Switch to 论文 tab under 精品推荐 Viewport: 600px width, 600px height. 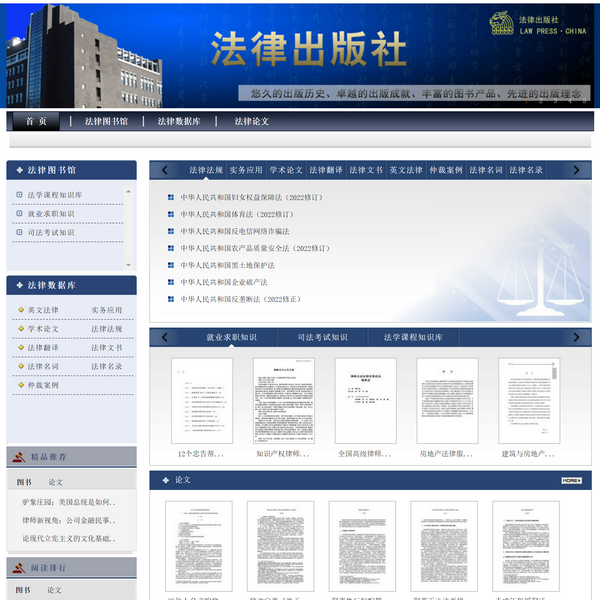pos(56,482)
